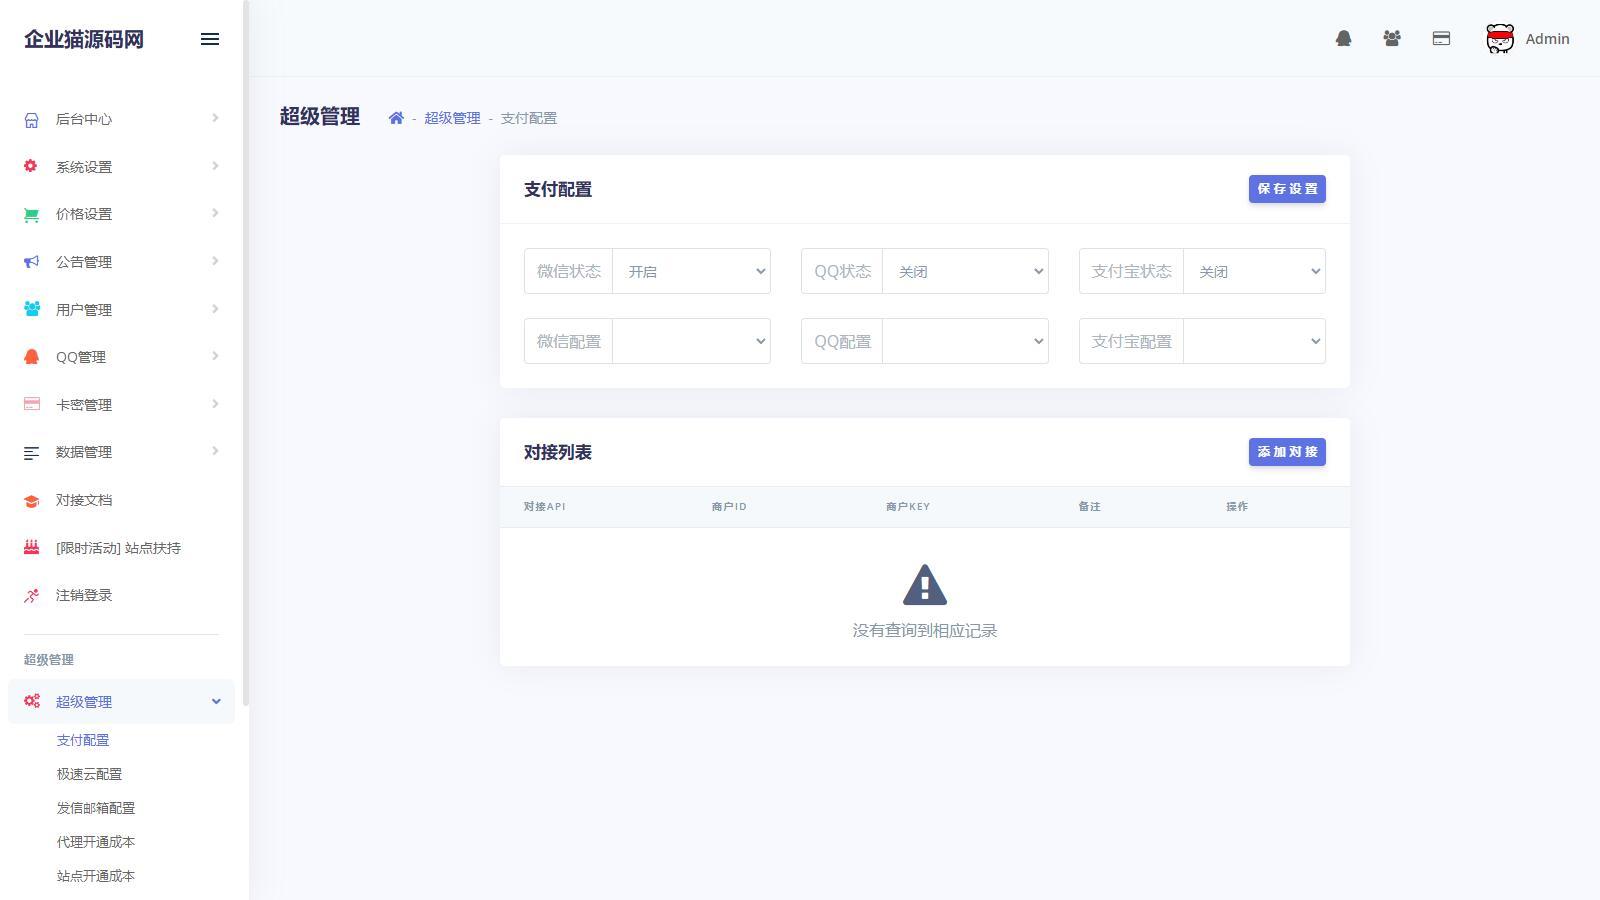Image resolution: width=1600 pixels, height=900 pixels.
Task: Open the 微信状态 dropdown
Action: click(x=691, y=271)
